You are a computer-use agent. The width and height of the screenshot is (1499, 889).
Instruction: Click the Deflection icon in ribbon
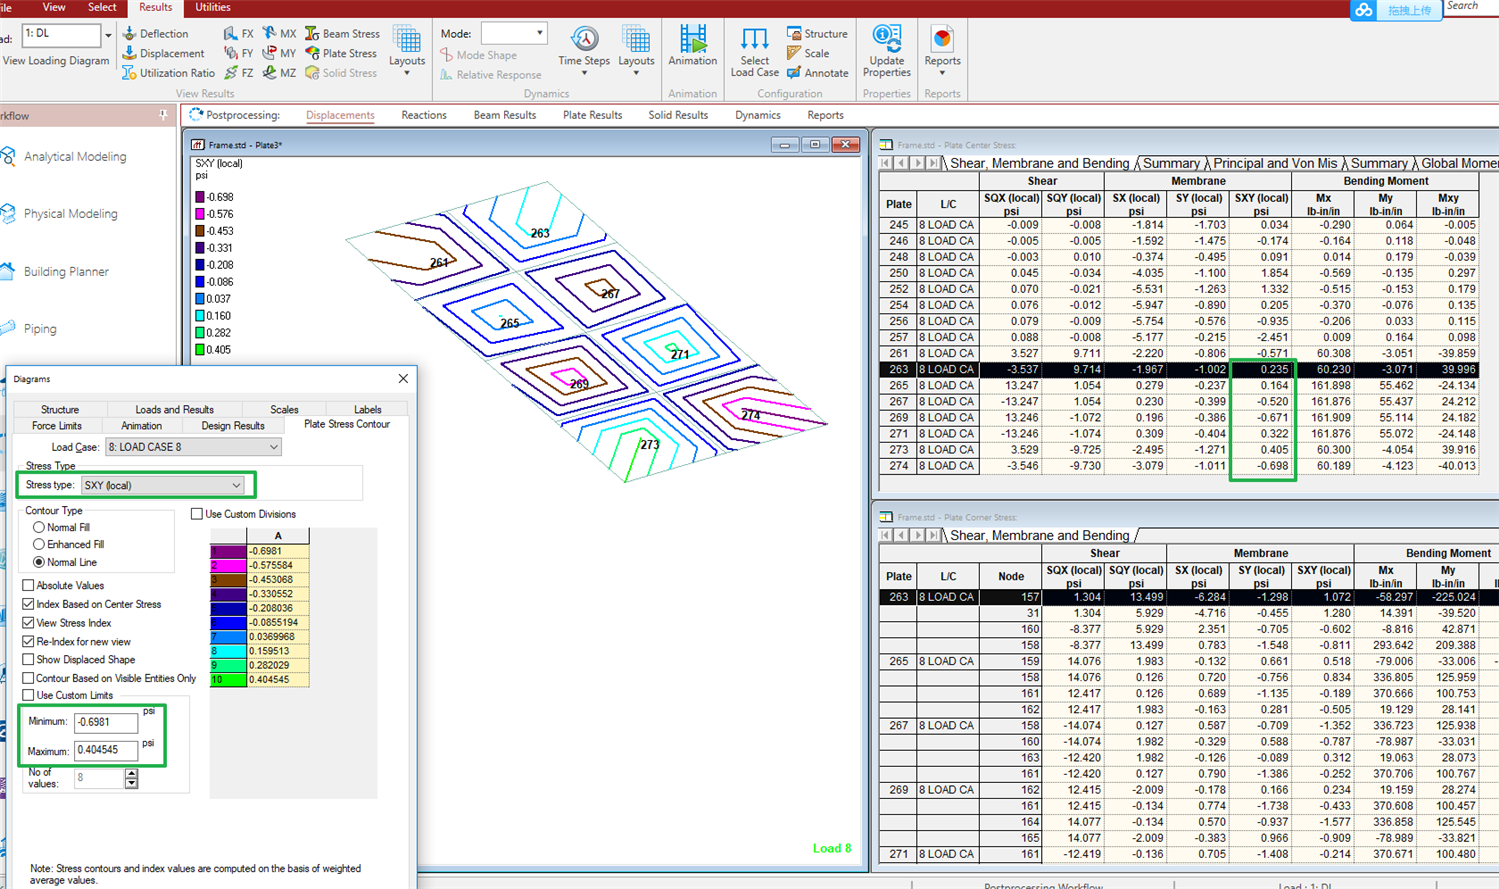tap(130, 34)
